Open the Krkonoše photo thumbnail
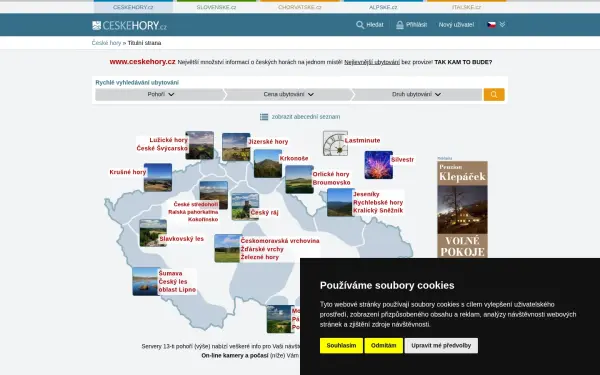Viewport: 600px width, 375px height. (268, 163)
